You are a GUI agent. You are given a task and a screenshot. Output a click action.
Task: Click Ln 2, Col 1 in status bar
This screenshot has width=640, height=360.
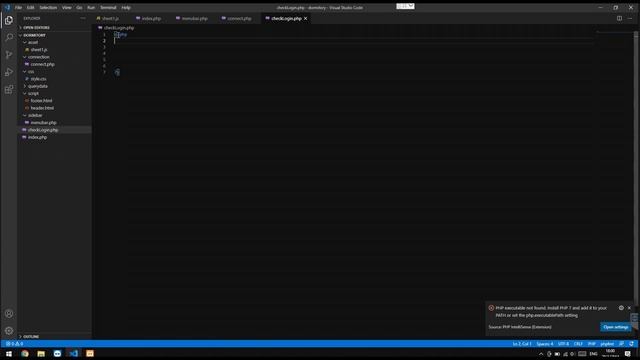pos(522,344)
